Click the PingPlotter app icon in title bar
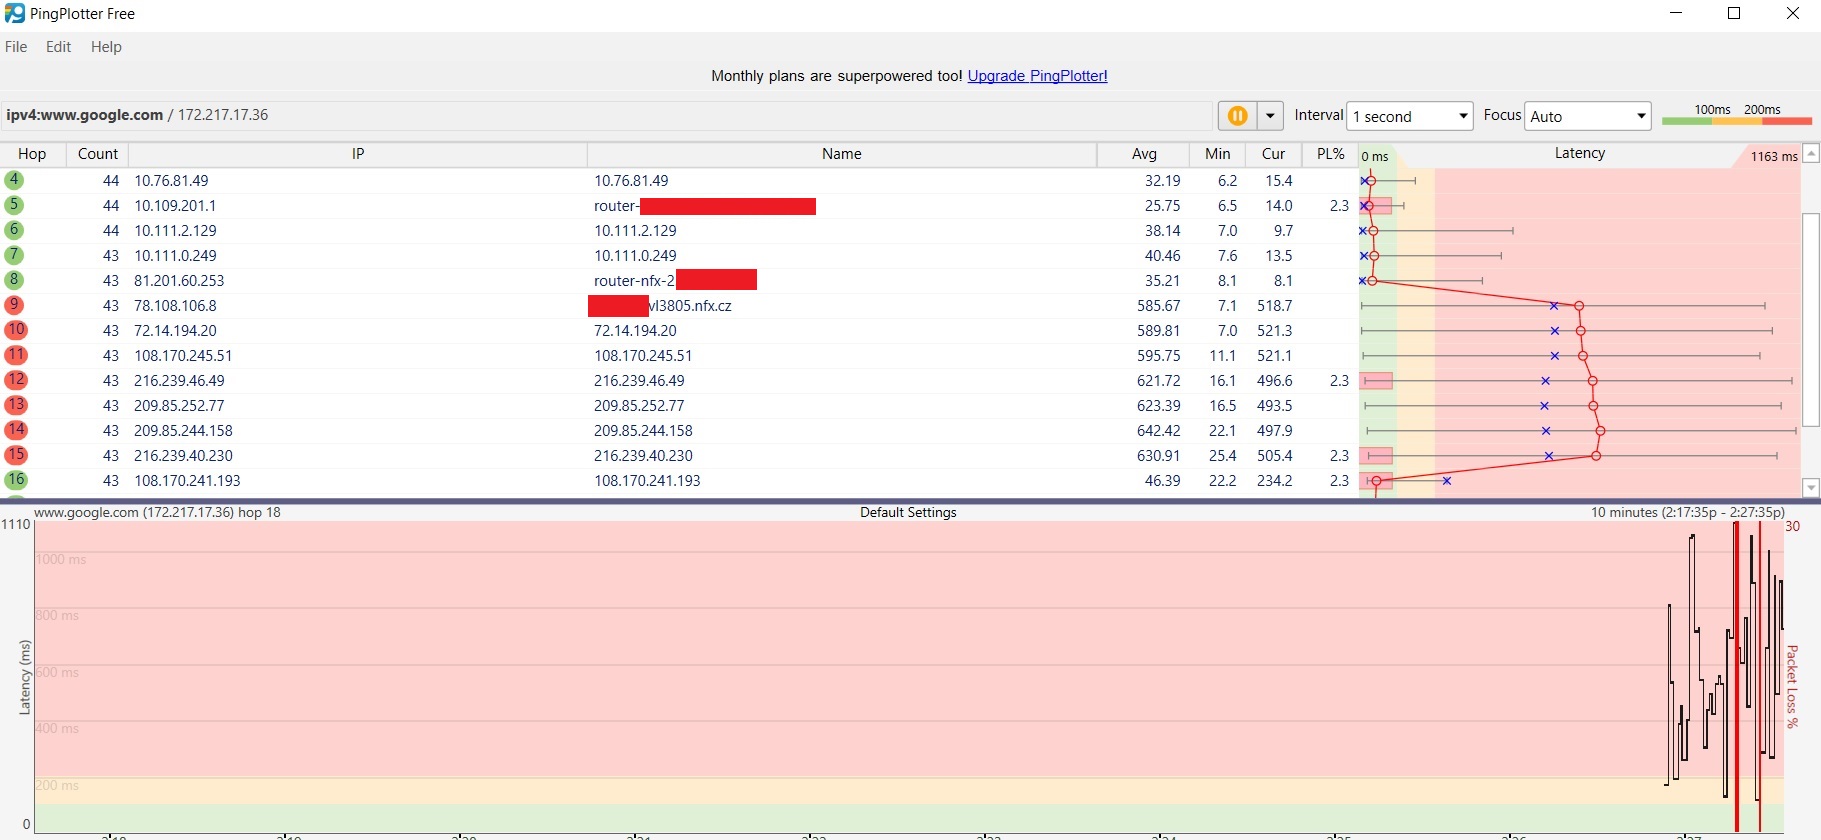This screenshot has width=1821, height=840. click(x=14, y=13)
